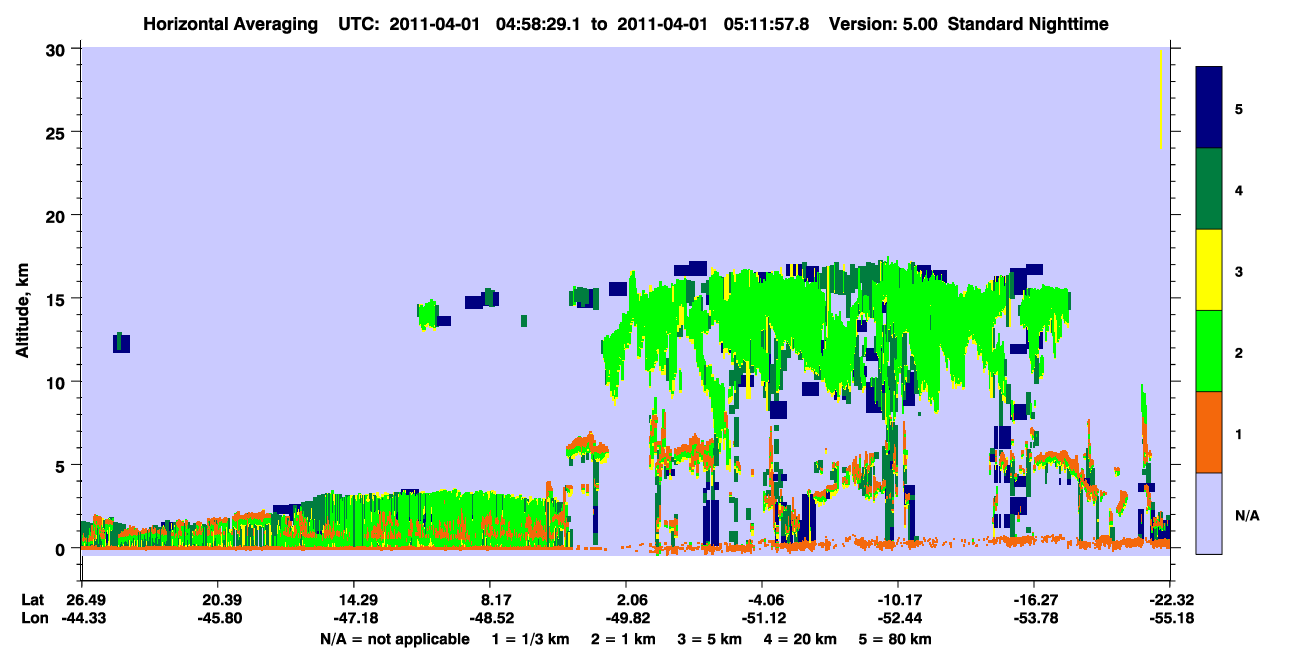Image resolution: width=1300 pixels, height=667 pixels.
Task: Click latitude value -10.17
Action: pos(898,600)
